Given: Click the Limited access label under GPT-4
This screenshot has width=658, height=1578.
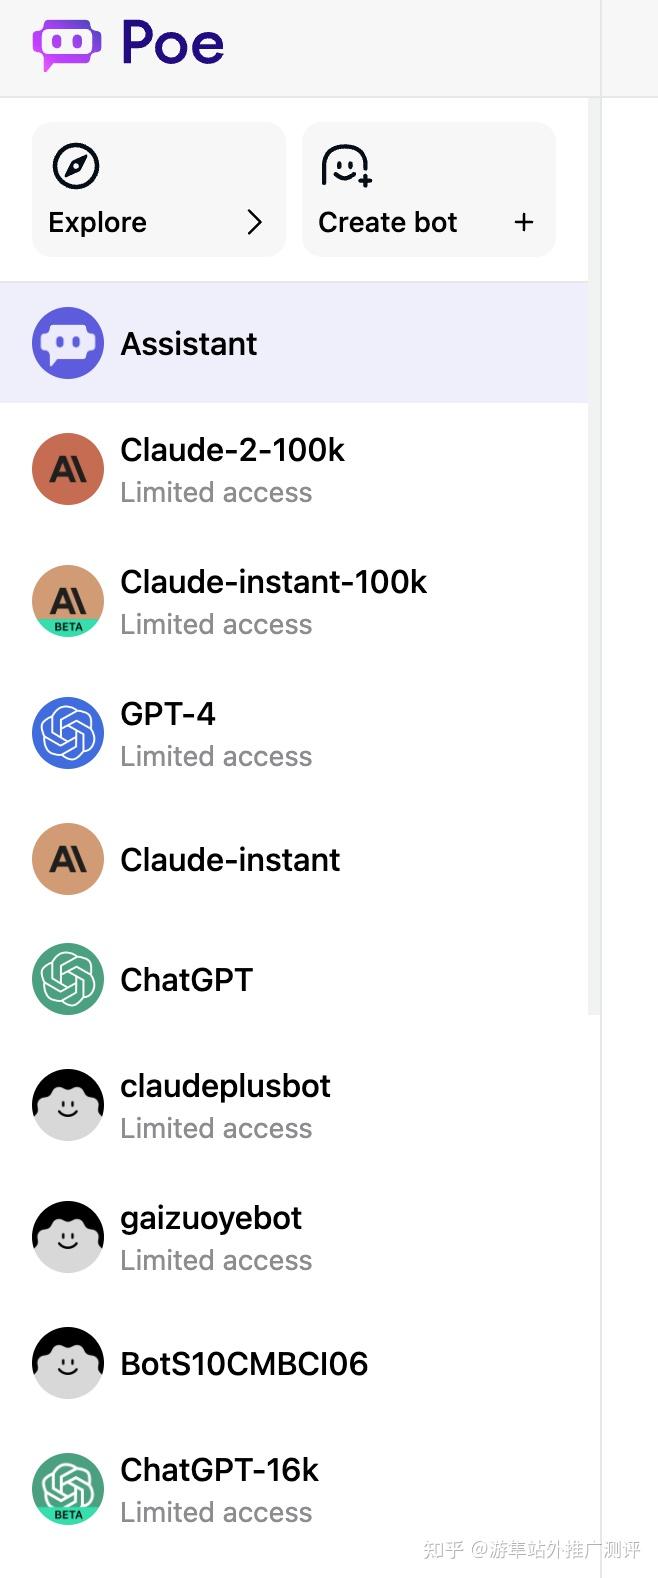Looking at the screenshot, I should [216, 756].
